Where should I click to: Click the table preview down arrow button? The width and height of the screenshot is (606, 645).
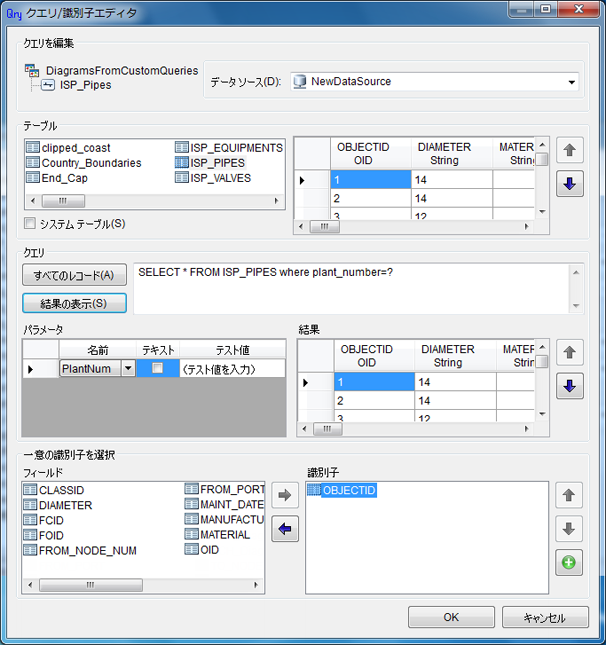coord(570,186)
